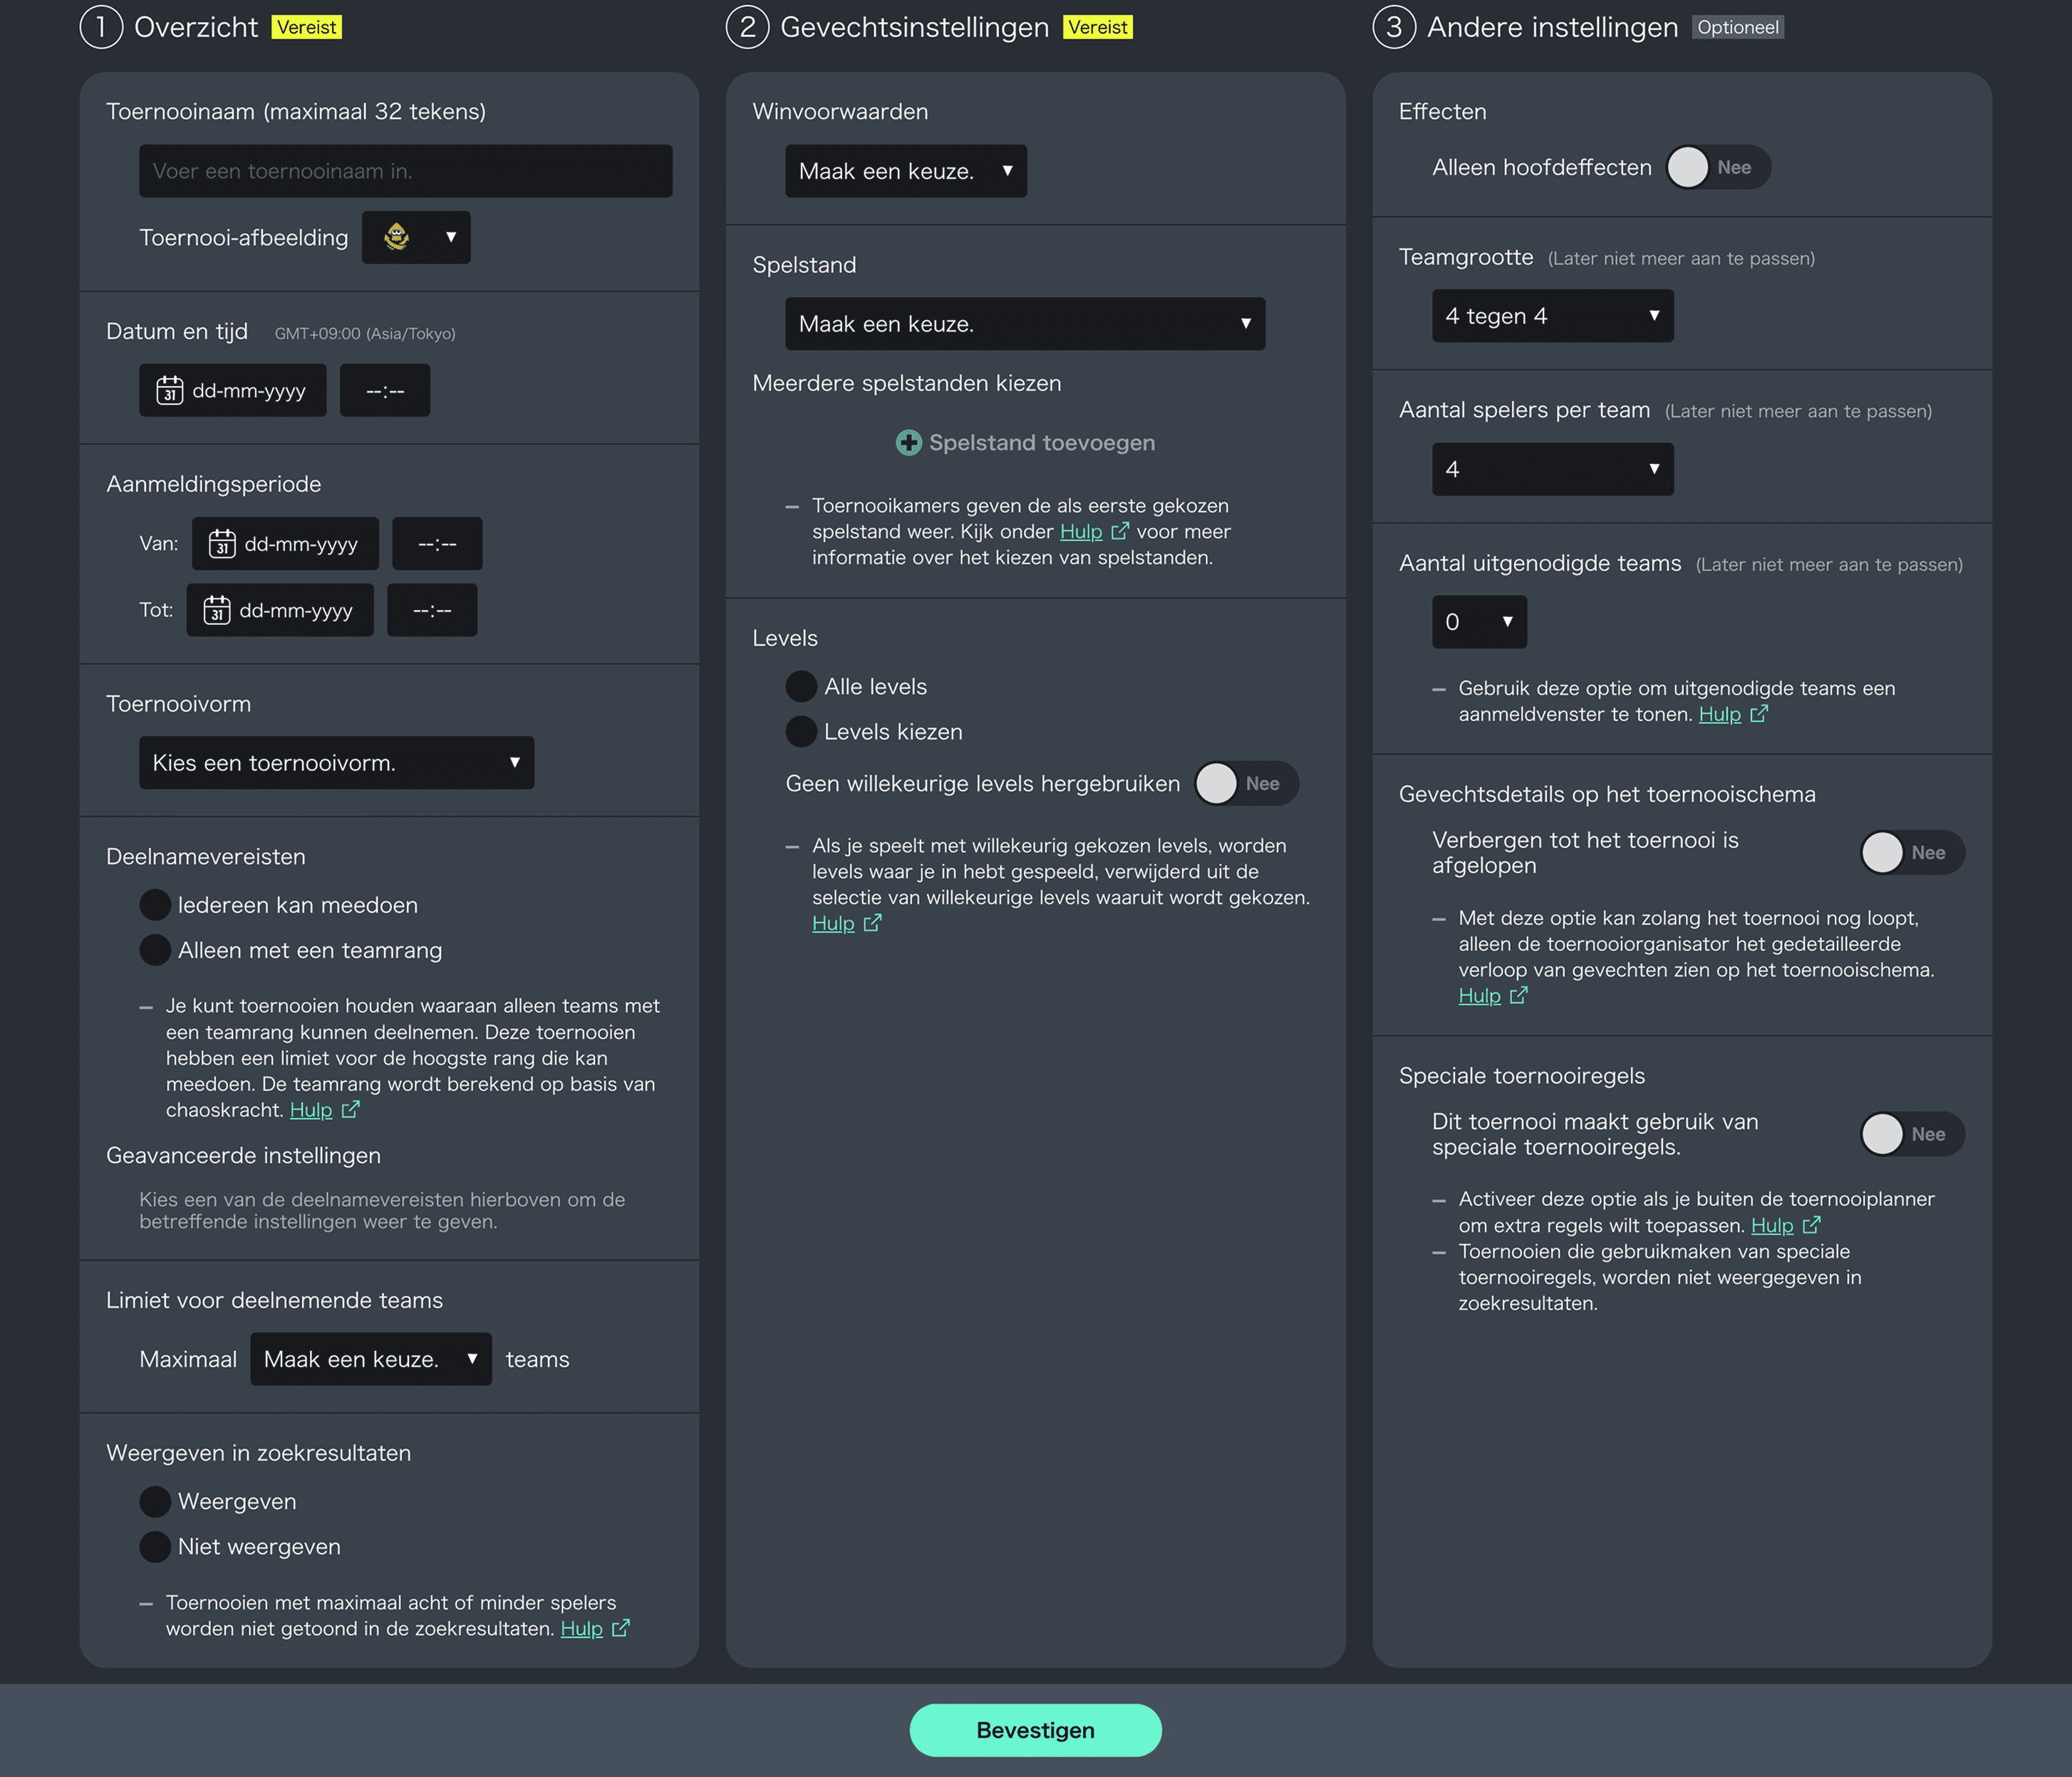Click the Optioneel badge
Image resolution: width=2072 pixels, height=1777 pixels.
pyautogui.click(x=1737, y=27)
